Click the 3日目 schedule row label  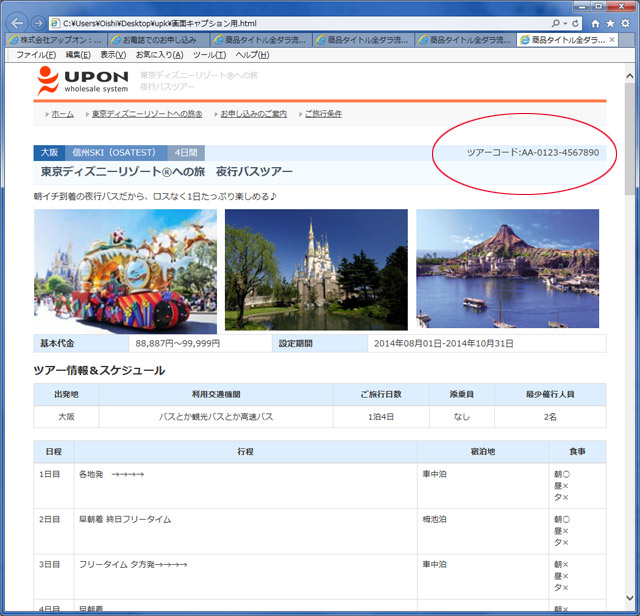(50, 565)
